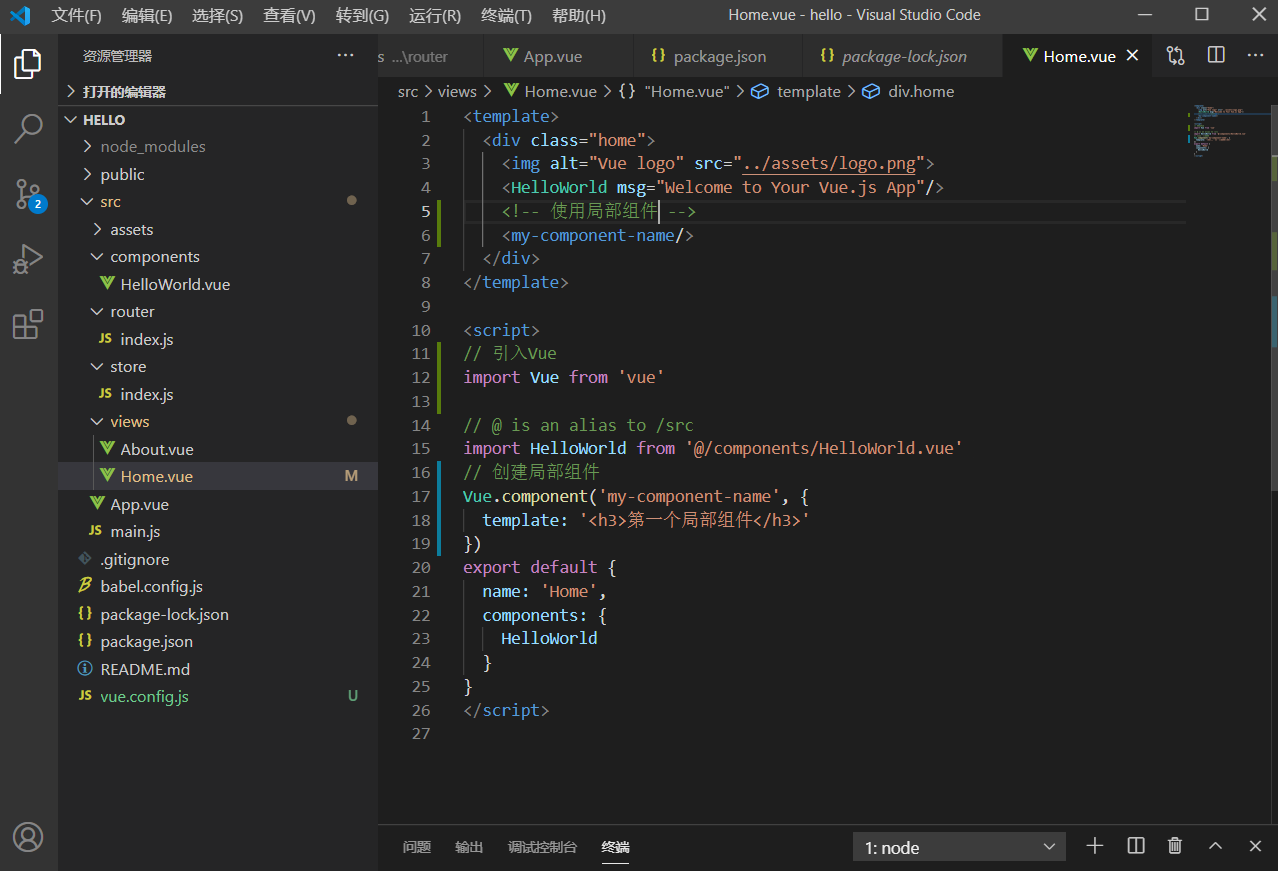Open the 文件(F) menu
The image size is (1278, 871).
point(77,15)
